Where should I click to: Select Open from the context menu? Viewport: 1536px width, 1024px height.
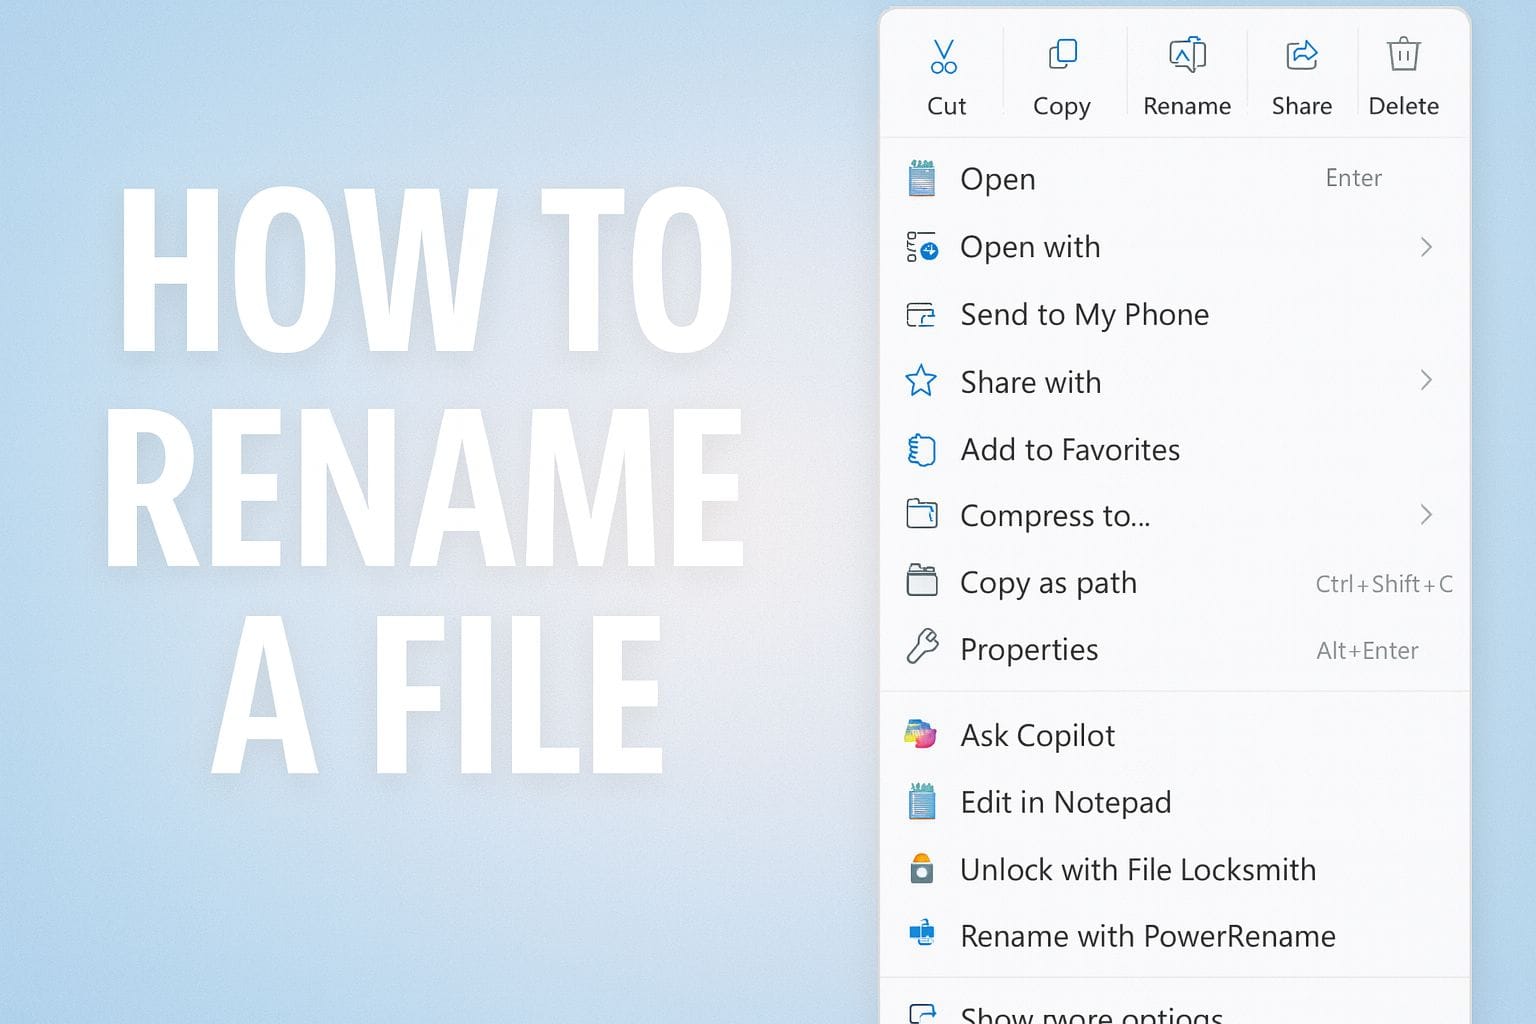pyautogui.click(x=996, y=179)
